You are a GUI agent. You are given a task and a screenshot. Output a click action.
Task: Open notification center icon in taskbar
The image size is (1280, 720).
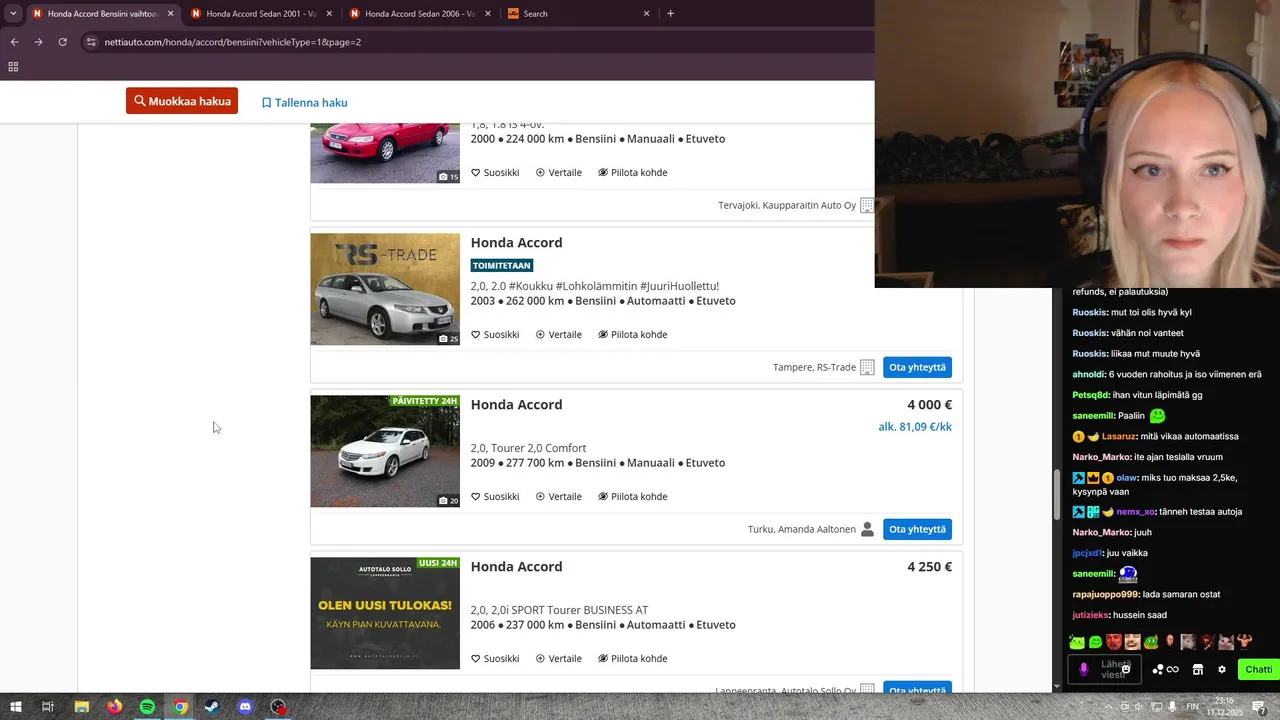[1259, 706]
